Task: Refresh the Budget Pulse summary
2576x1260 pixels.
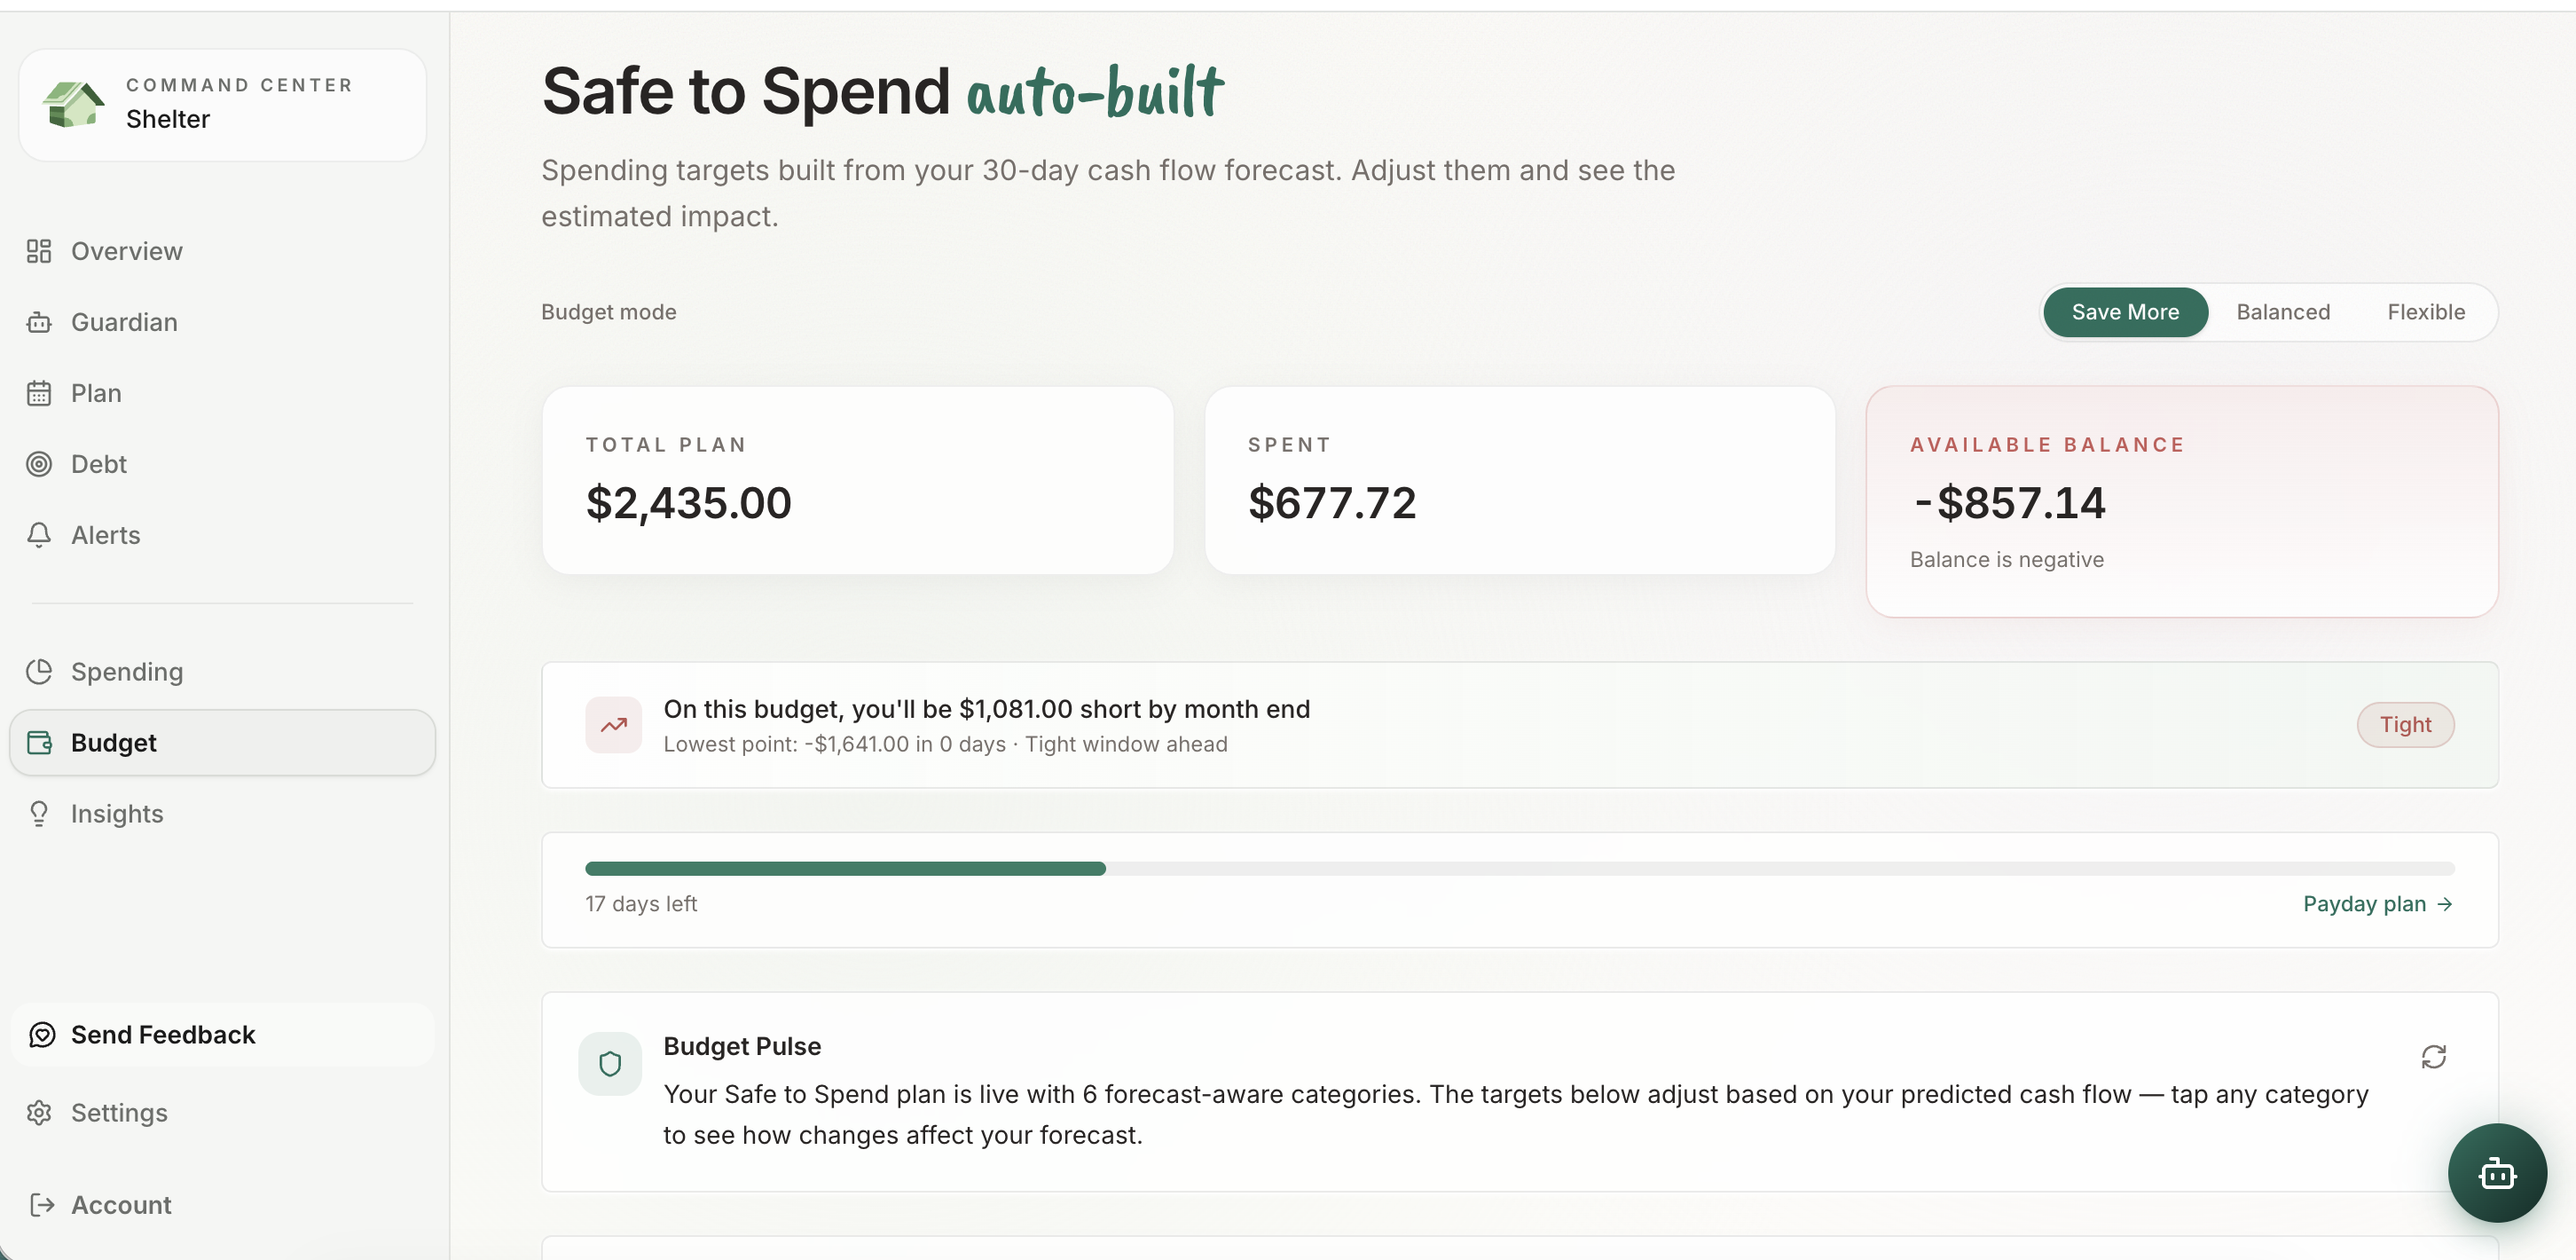Action: [x=2433, y=1057]
